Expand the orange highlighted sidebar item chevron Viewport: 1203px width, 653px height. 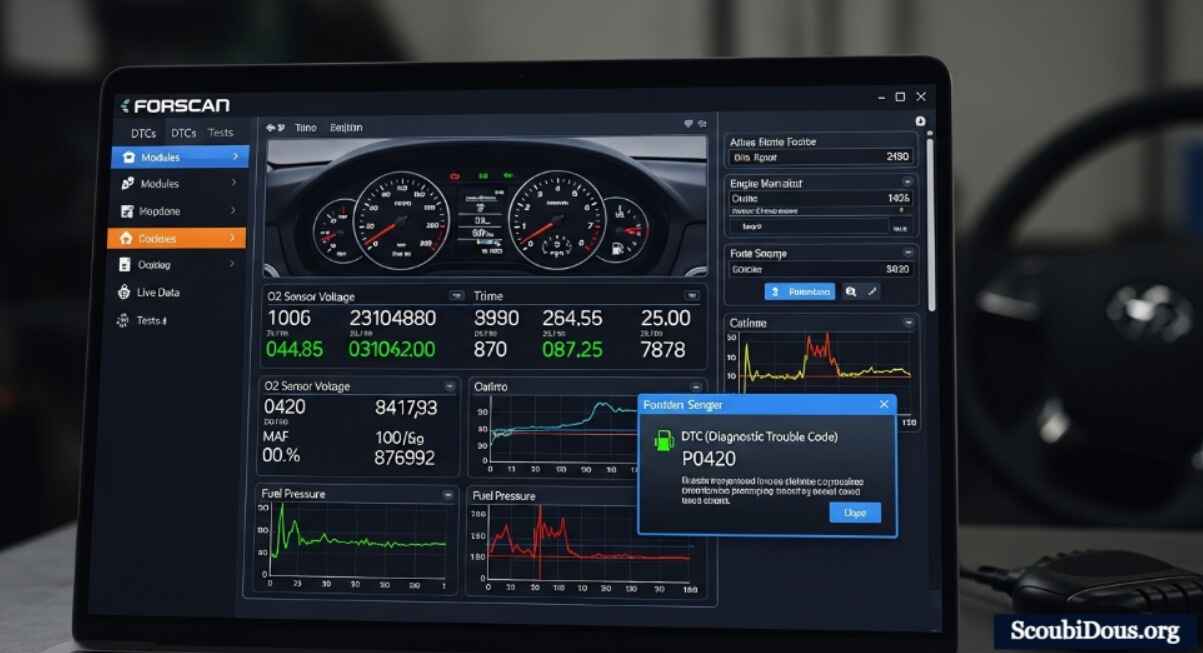coord(233,238)
